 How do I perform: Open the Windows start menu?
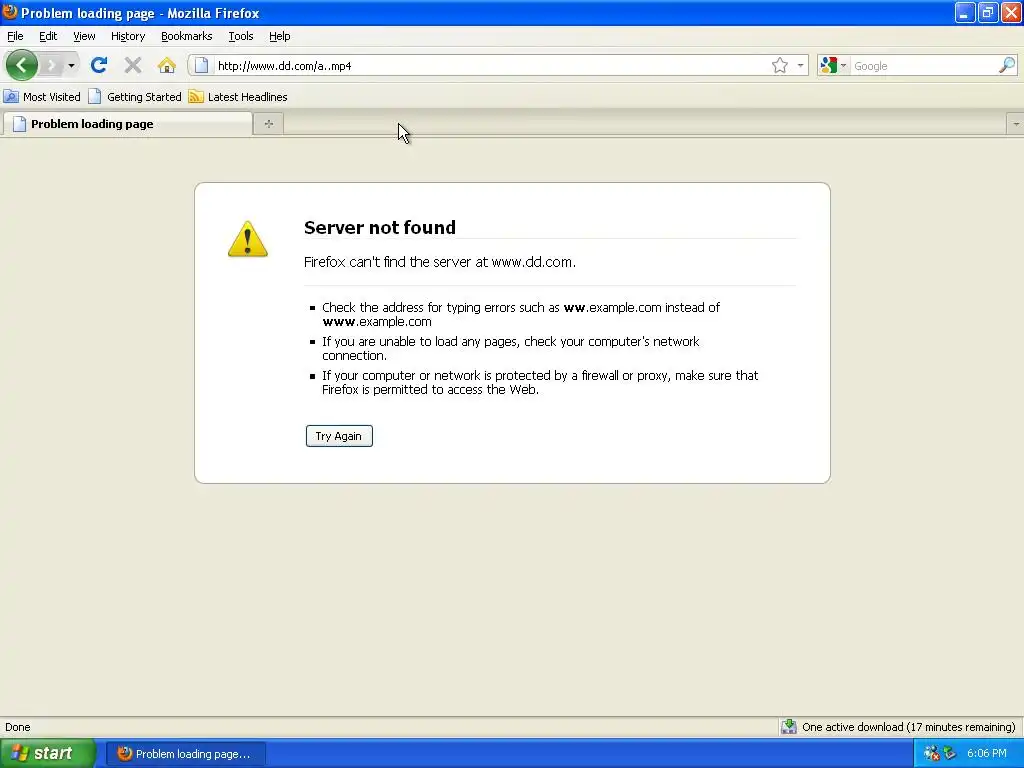click(x=48, y=754)
